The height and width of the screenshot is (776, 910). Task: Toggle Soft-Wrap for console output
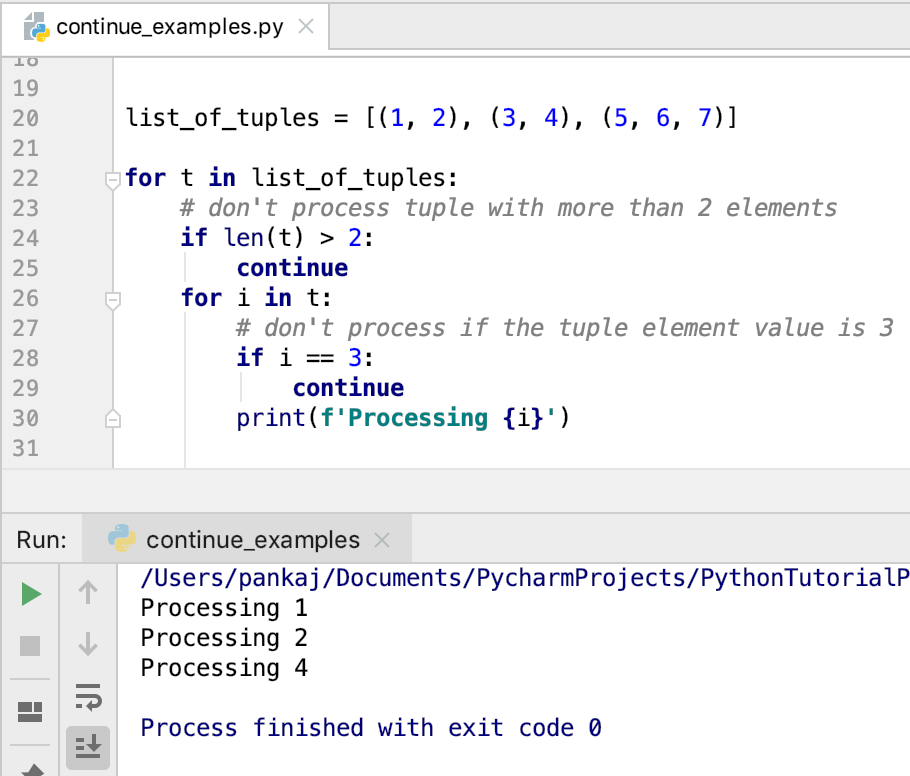pos(88,696)
